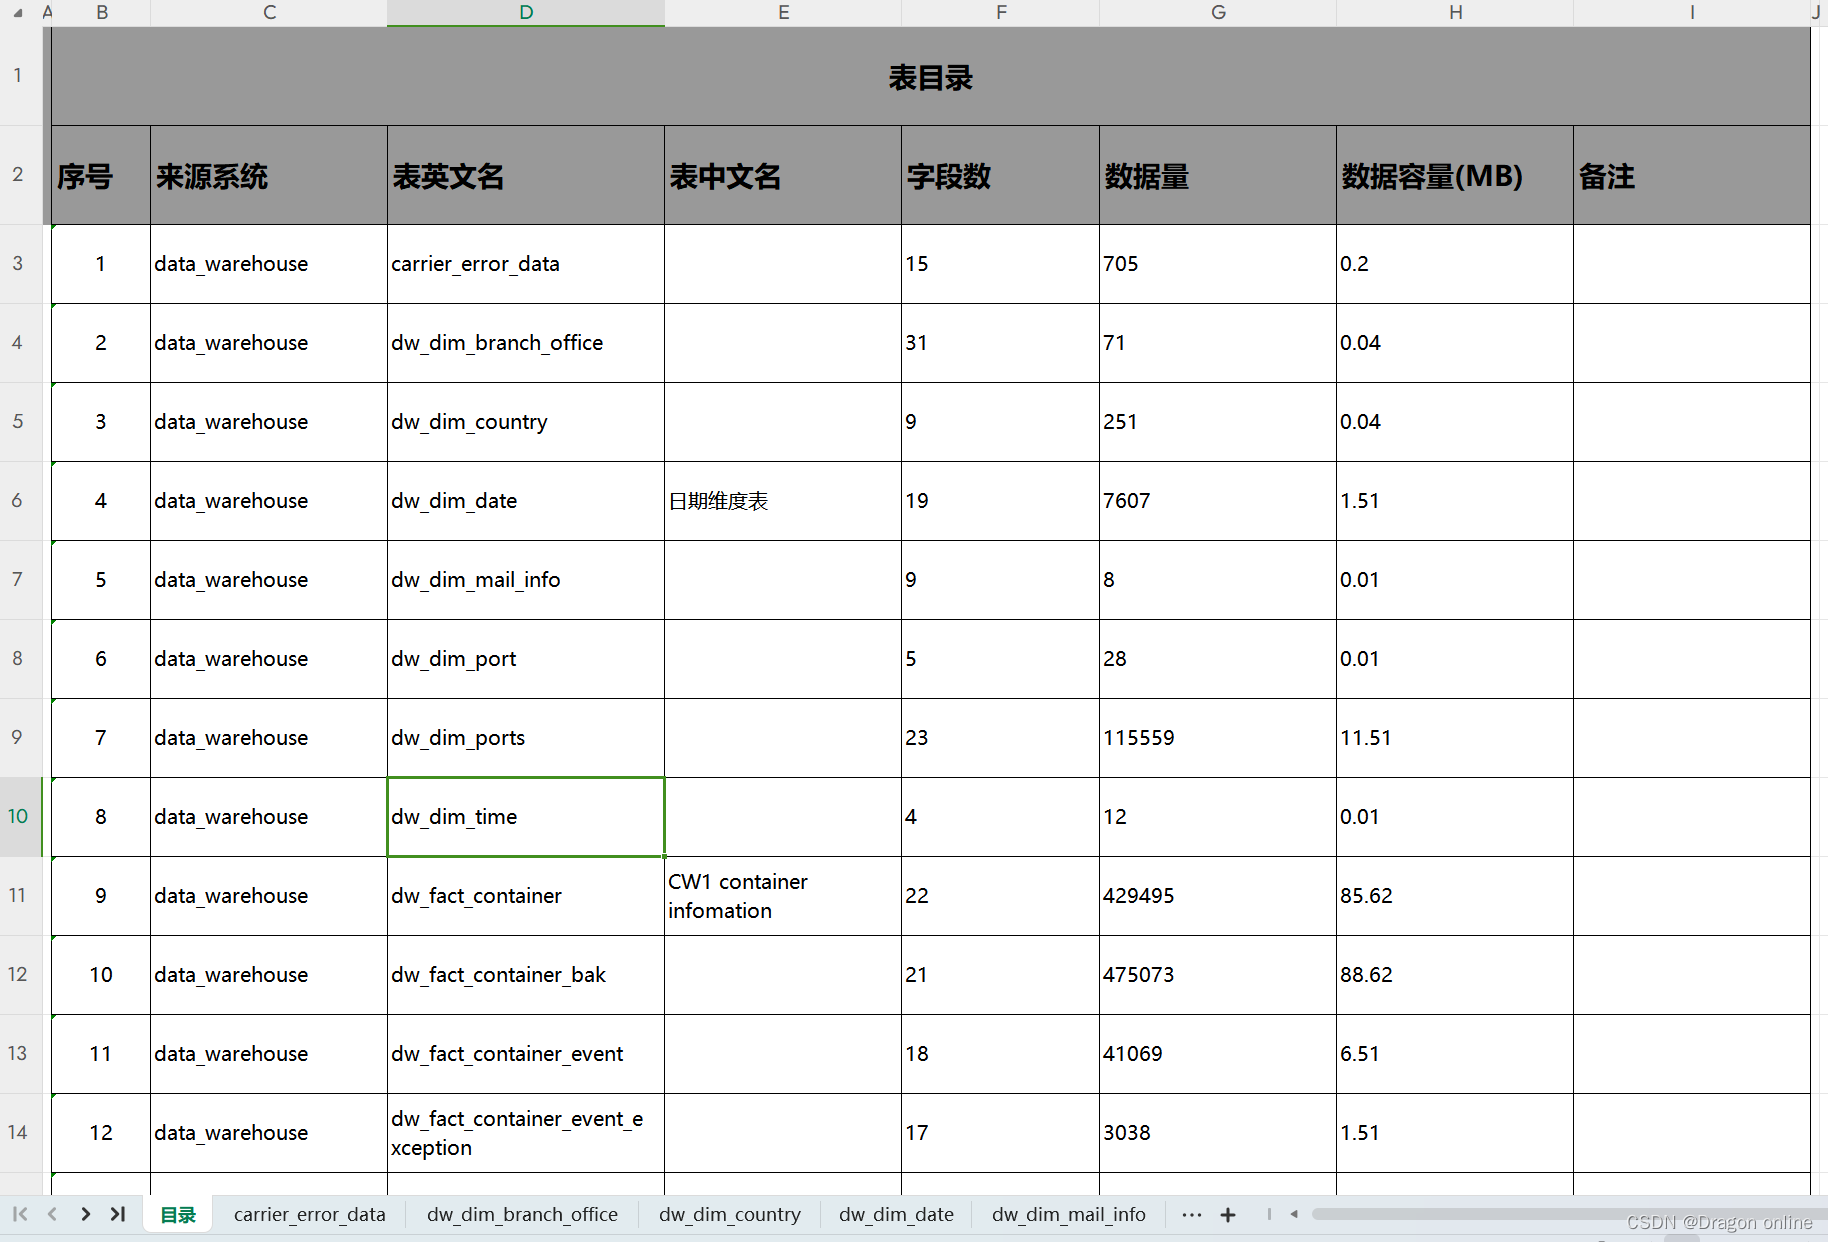Viewport: 1828px width, 1242px height.
Task: Select cell dw_fact_container
Action: 526,896
